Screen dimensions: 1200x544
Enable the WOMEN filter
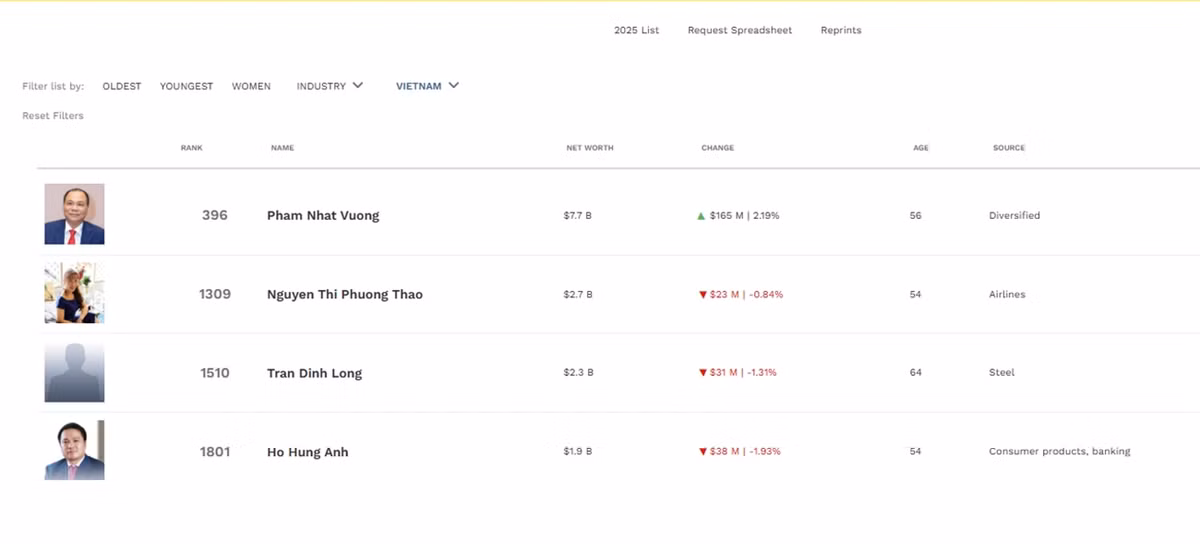(x=251, y=86)
